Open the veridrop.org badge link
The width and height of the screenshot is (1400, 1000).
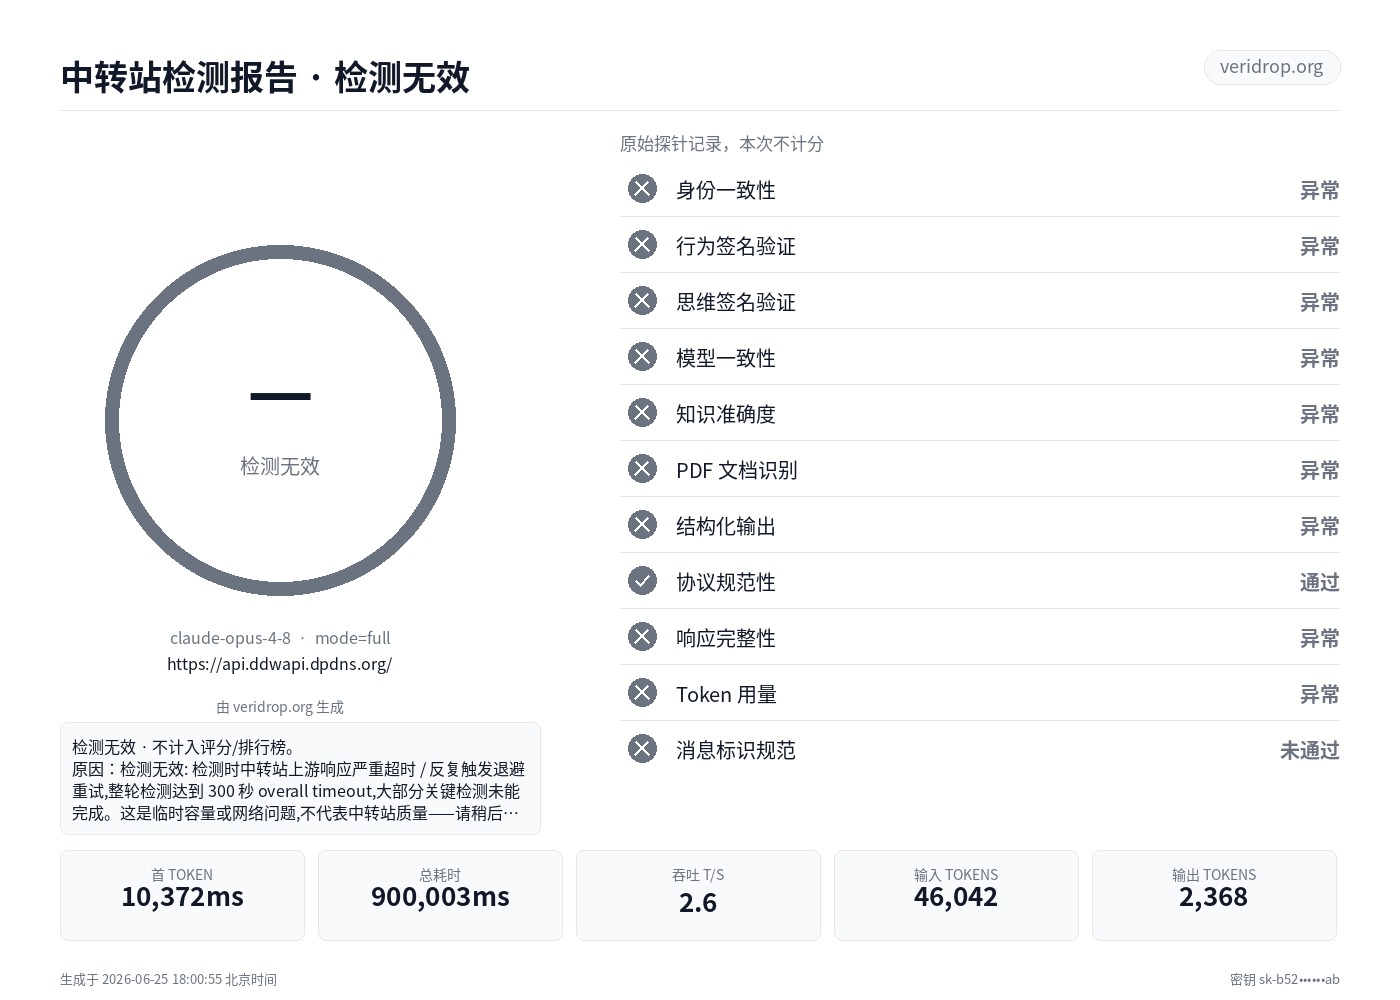(x=1271, y=67)
